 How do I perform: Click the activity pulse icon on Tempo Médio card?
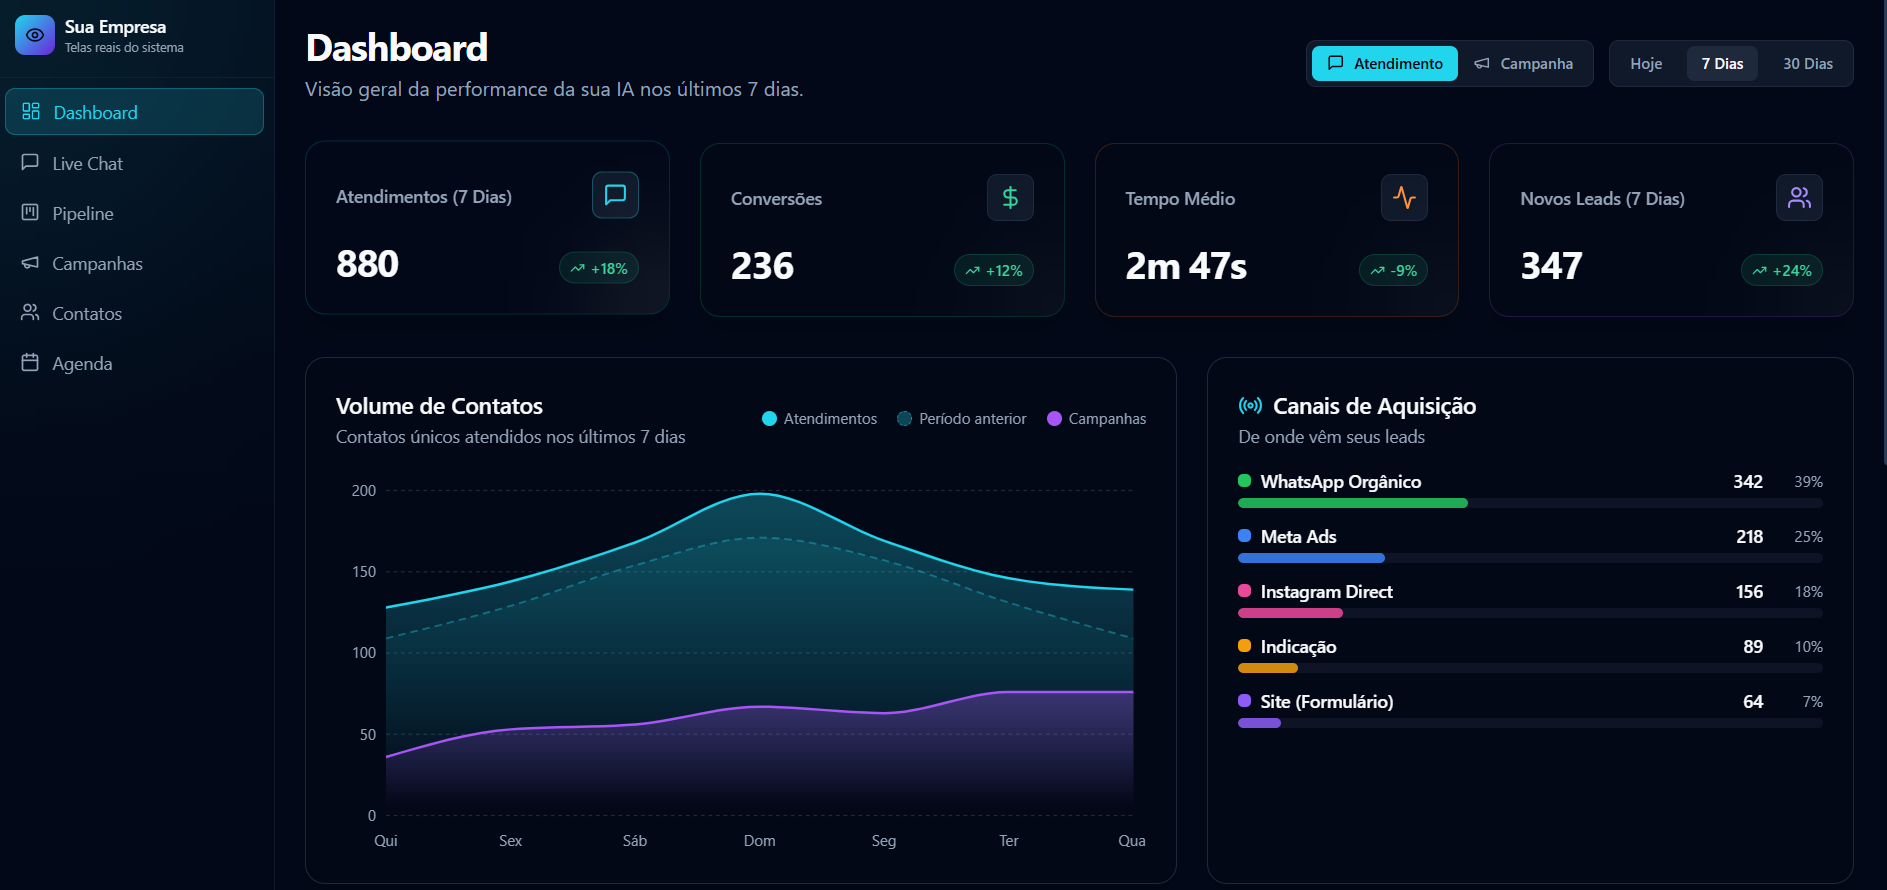pos(1404,197)
